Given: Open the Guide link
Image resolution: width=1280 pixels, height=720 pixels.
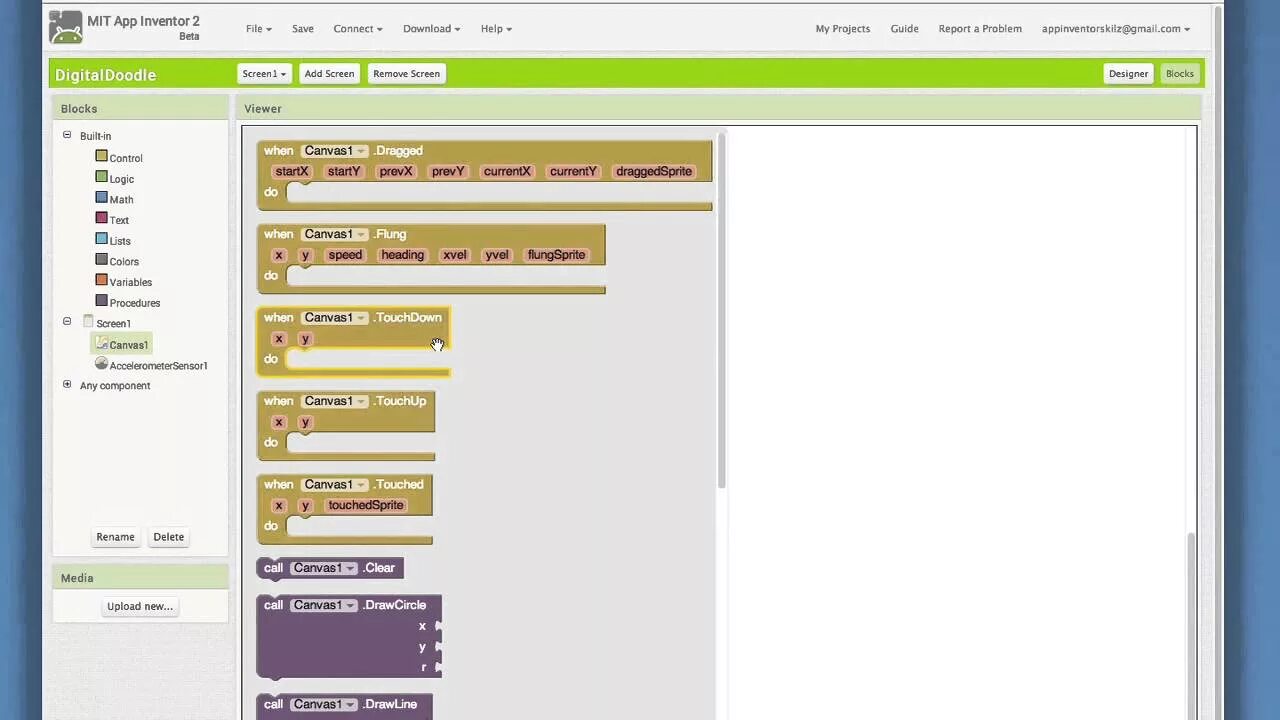Looking at the screenshot, I should (x=904, y=29).
